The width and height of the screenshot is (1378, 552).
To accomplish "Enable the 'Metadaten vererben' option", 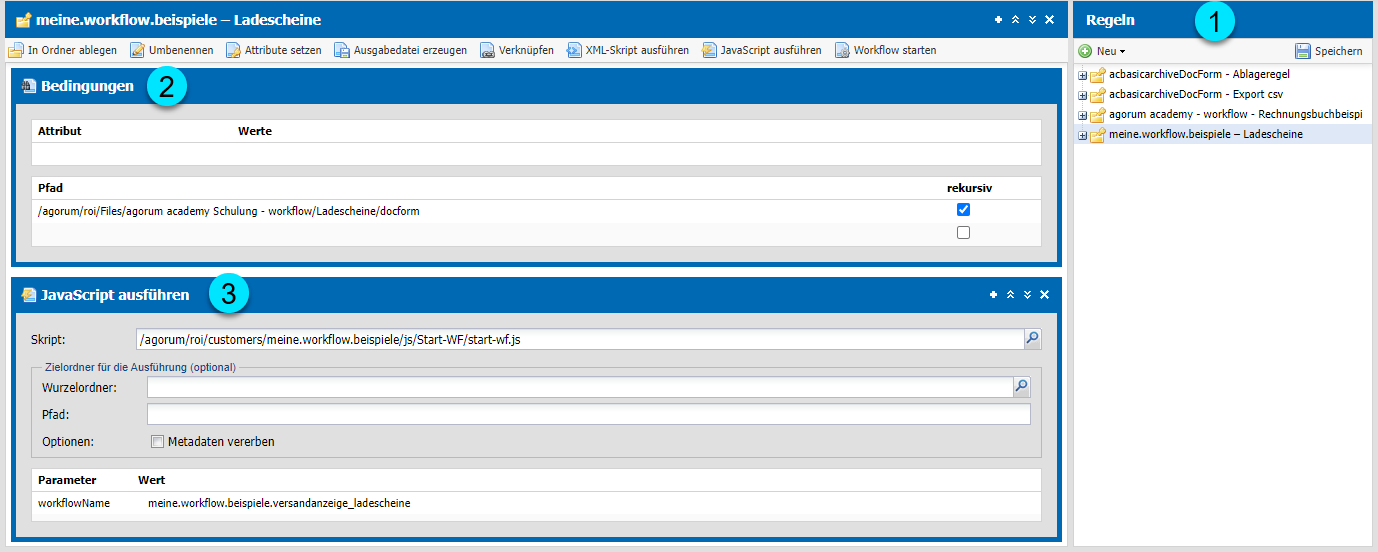I will pos(157,442).
